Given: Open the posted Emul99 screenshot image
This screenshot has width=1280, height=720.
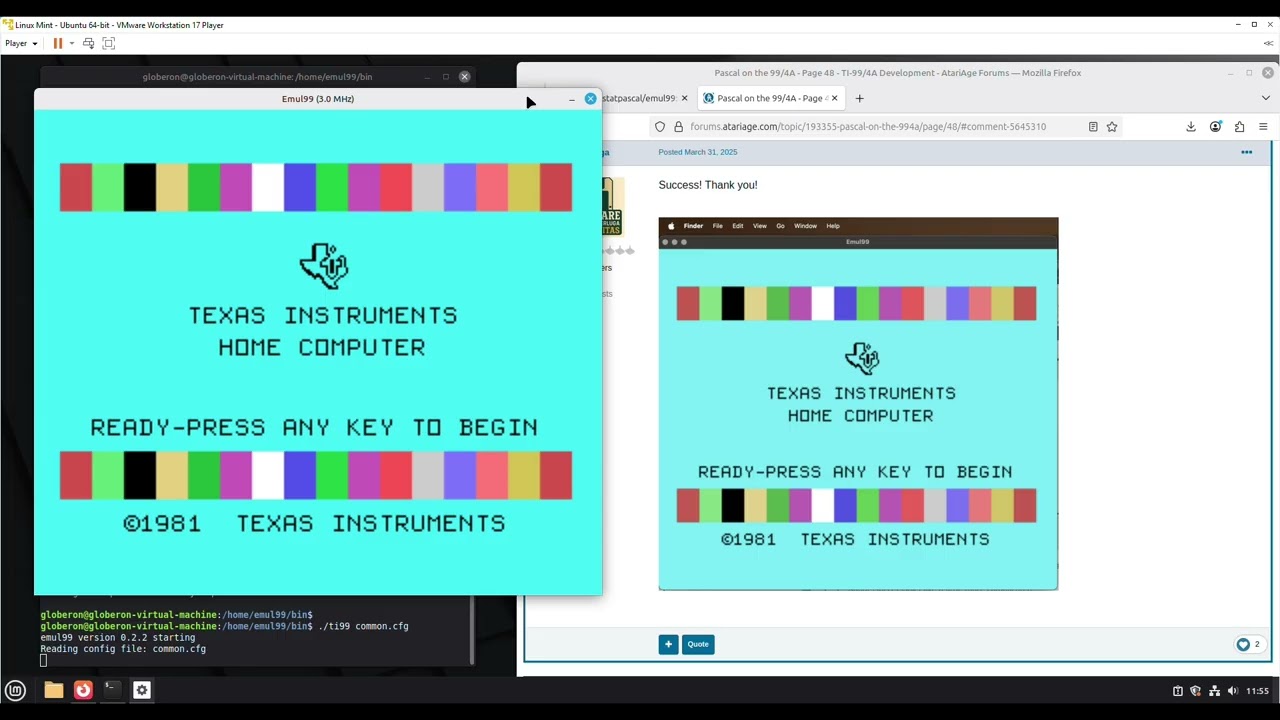Looking at the screenshot, I should point(858,404).
